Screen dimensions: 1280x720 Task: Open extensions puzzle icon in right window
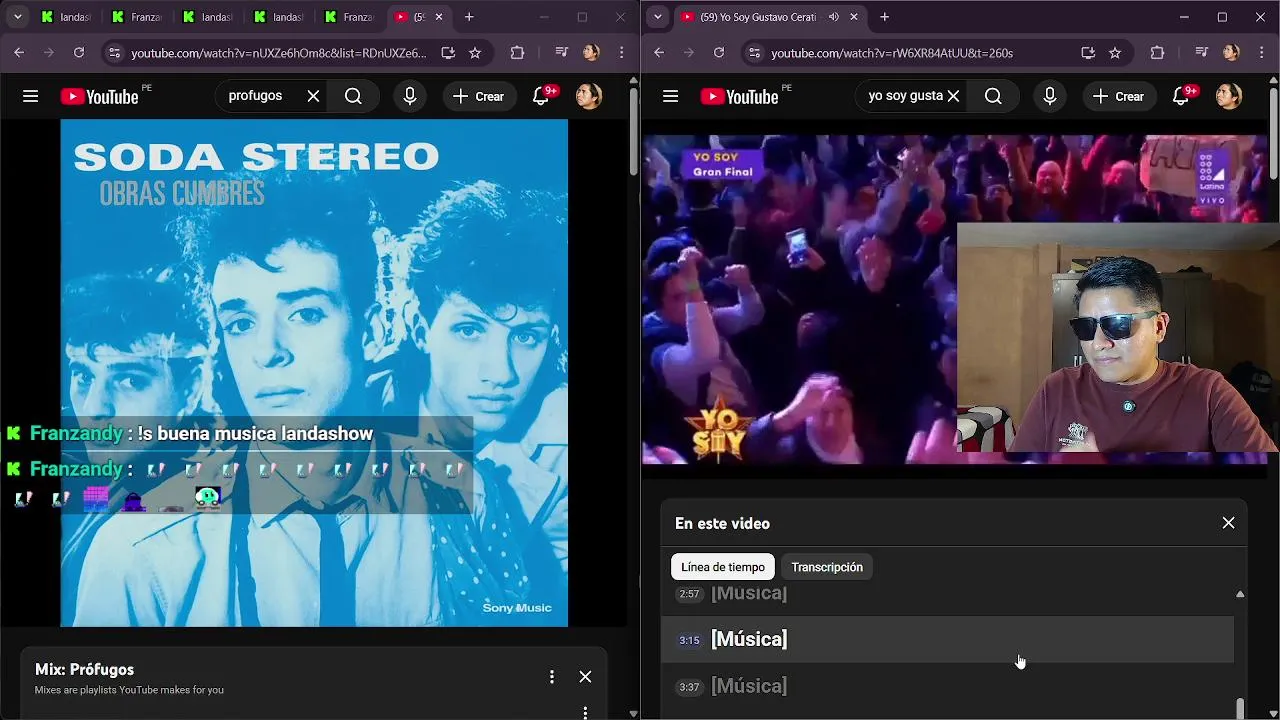click(x=1157, y=53)
